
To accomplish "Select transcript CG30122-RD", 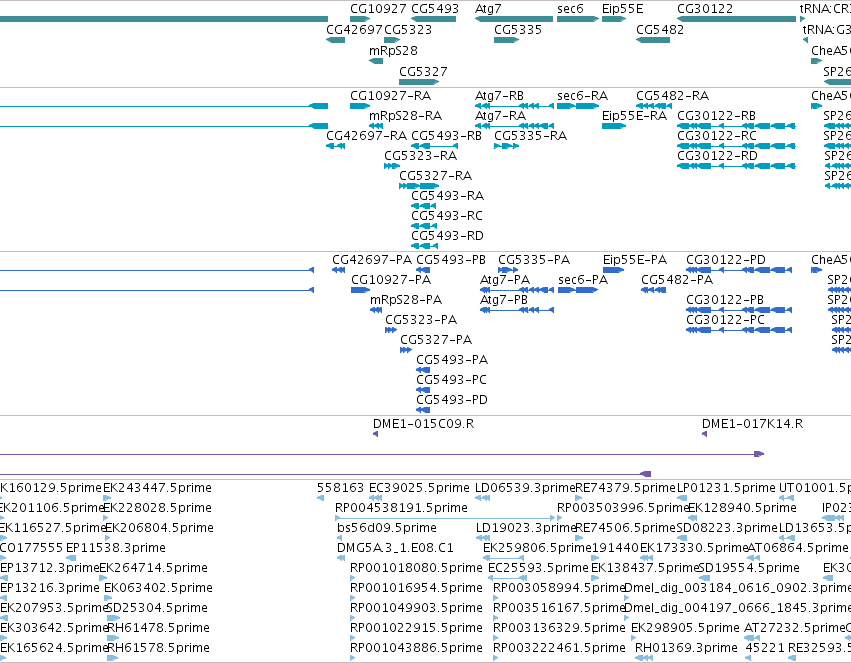I will (x=736, y=166).
